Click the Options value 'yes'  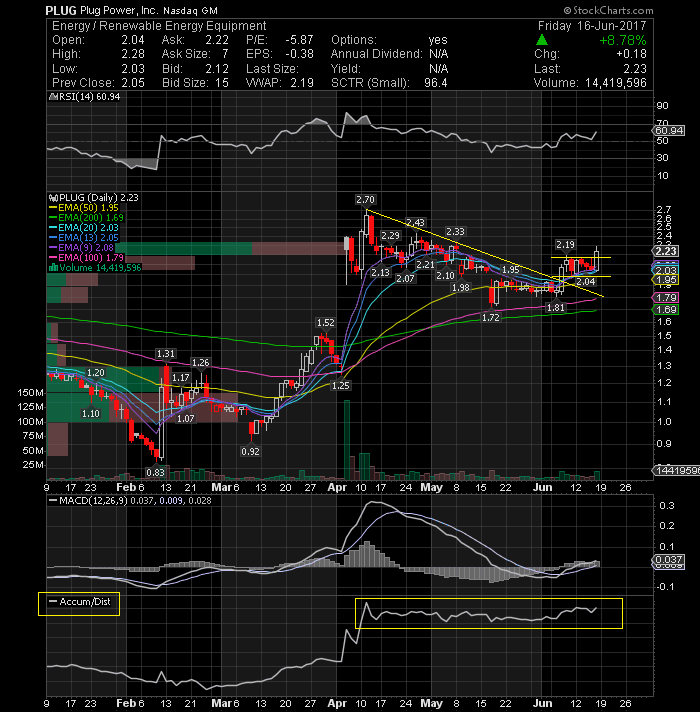click(x=438, y=40)
